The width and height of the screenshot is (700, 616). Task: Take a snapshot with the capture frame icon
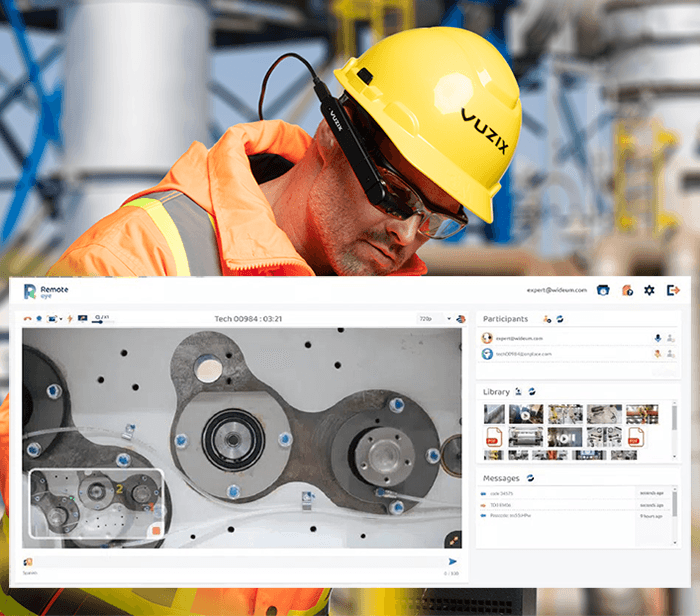coord(52,319)
